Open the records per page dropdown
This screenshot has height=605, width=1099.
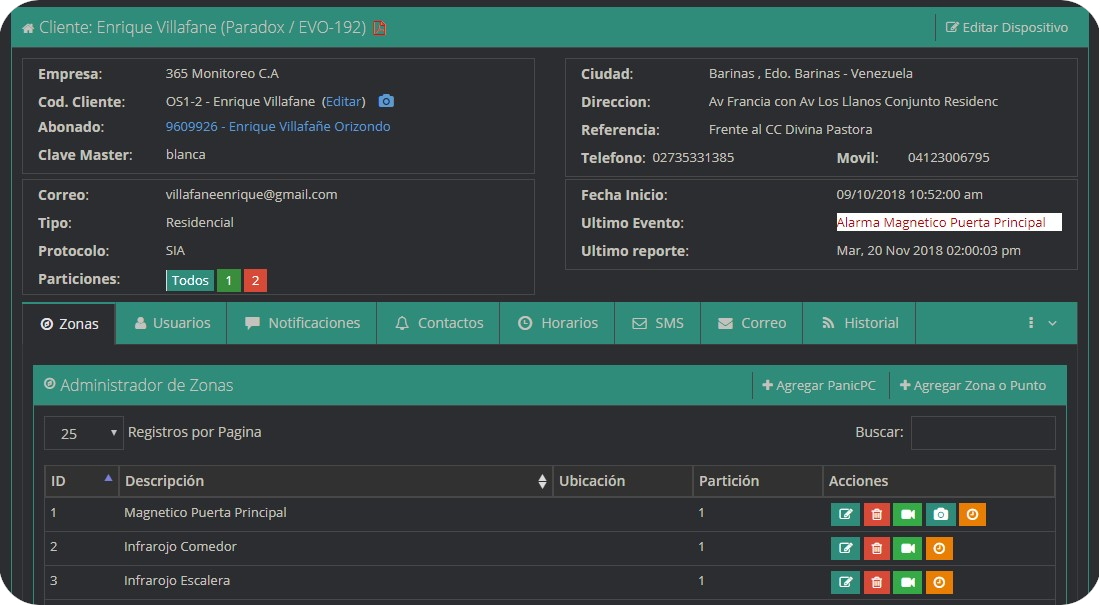click(84, 433)
